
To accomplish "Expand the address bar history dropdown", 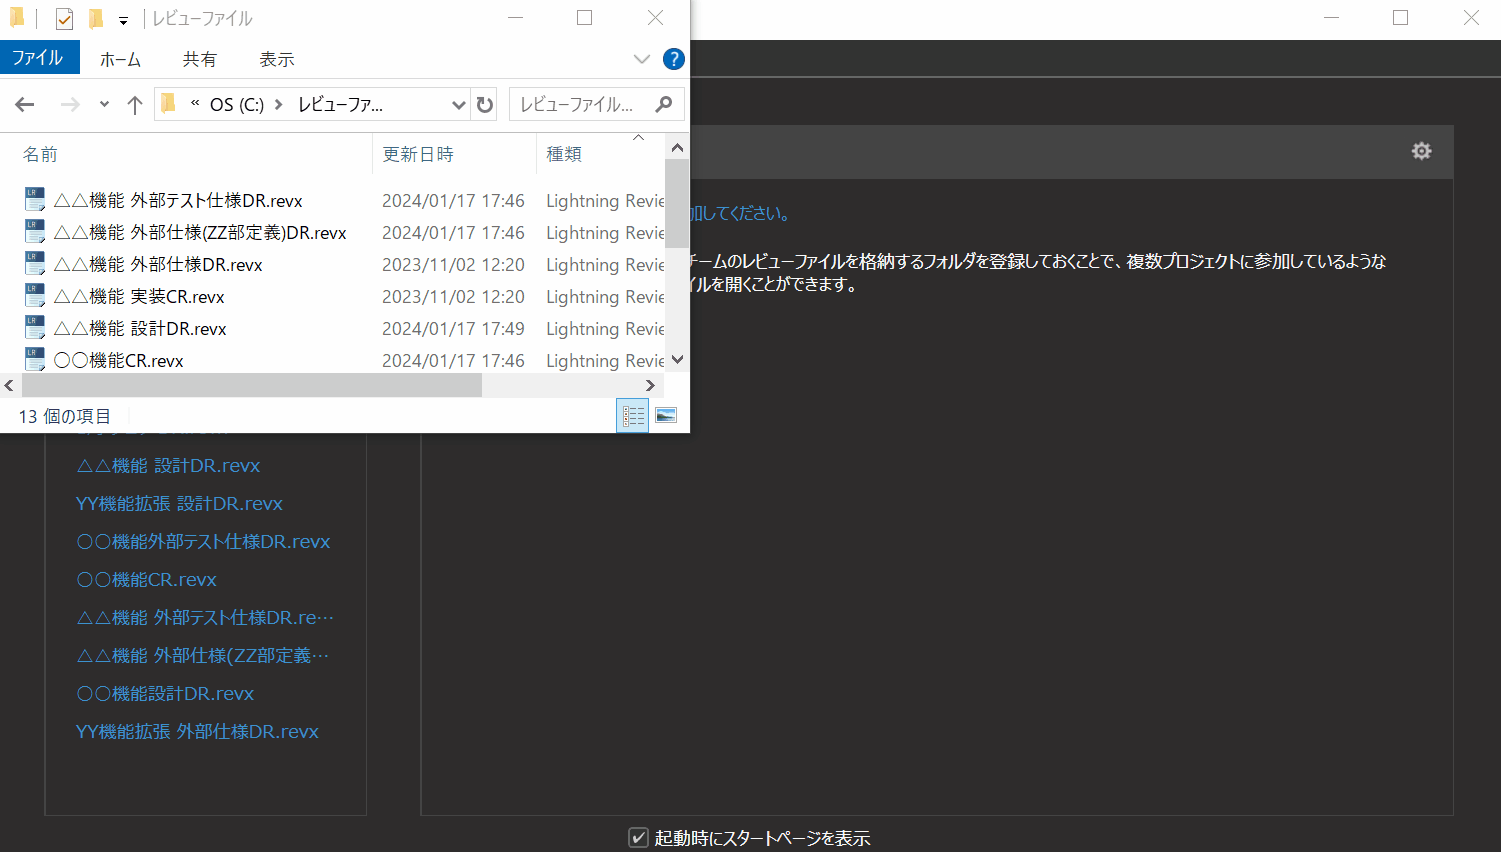I will point(458,105).
